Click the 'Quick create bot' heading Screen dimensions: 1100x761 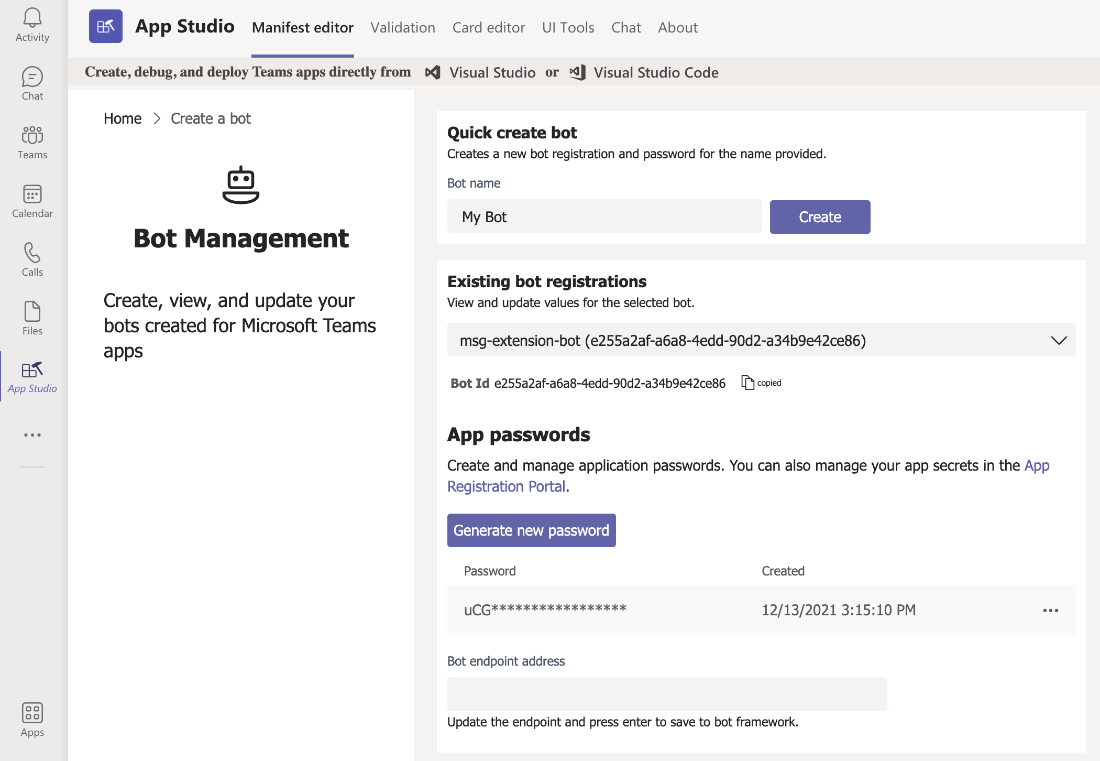pyautogui.click(x=512, y=133)
